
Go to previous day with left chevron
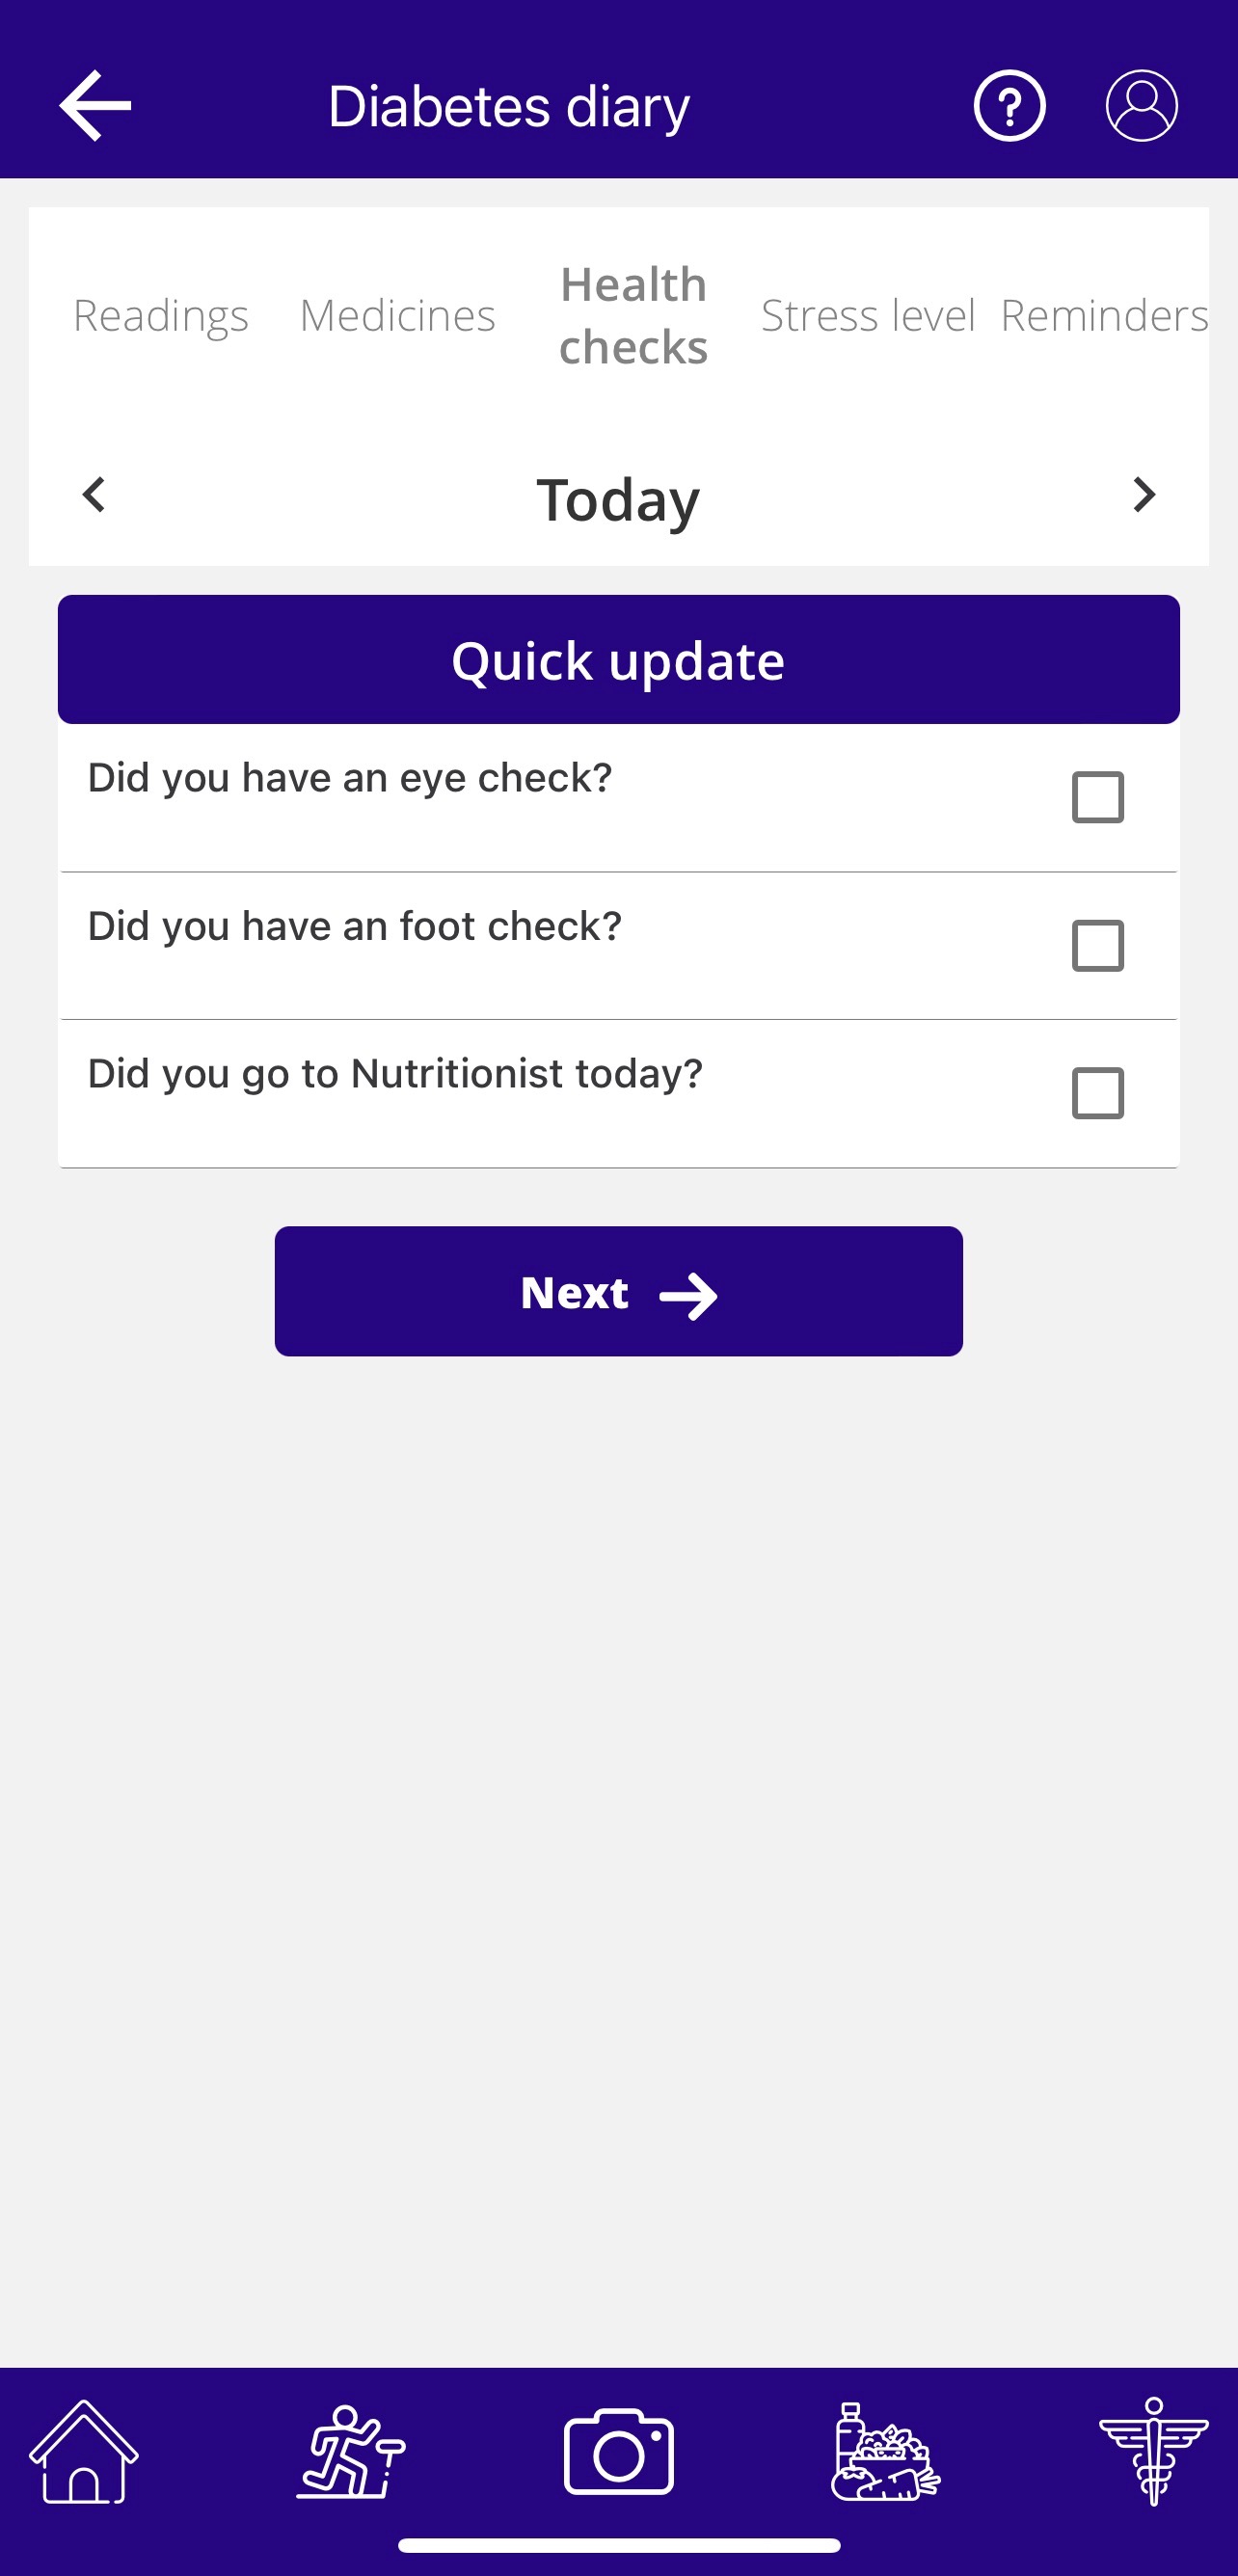(94, 494)
